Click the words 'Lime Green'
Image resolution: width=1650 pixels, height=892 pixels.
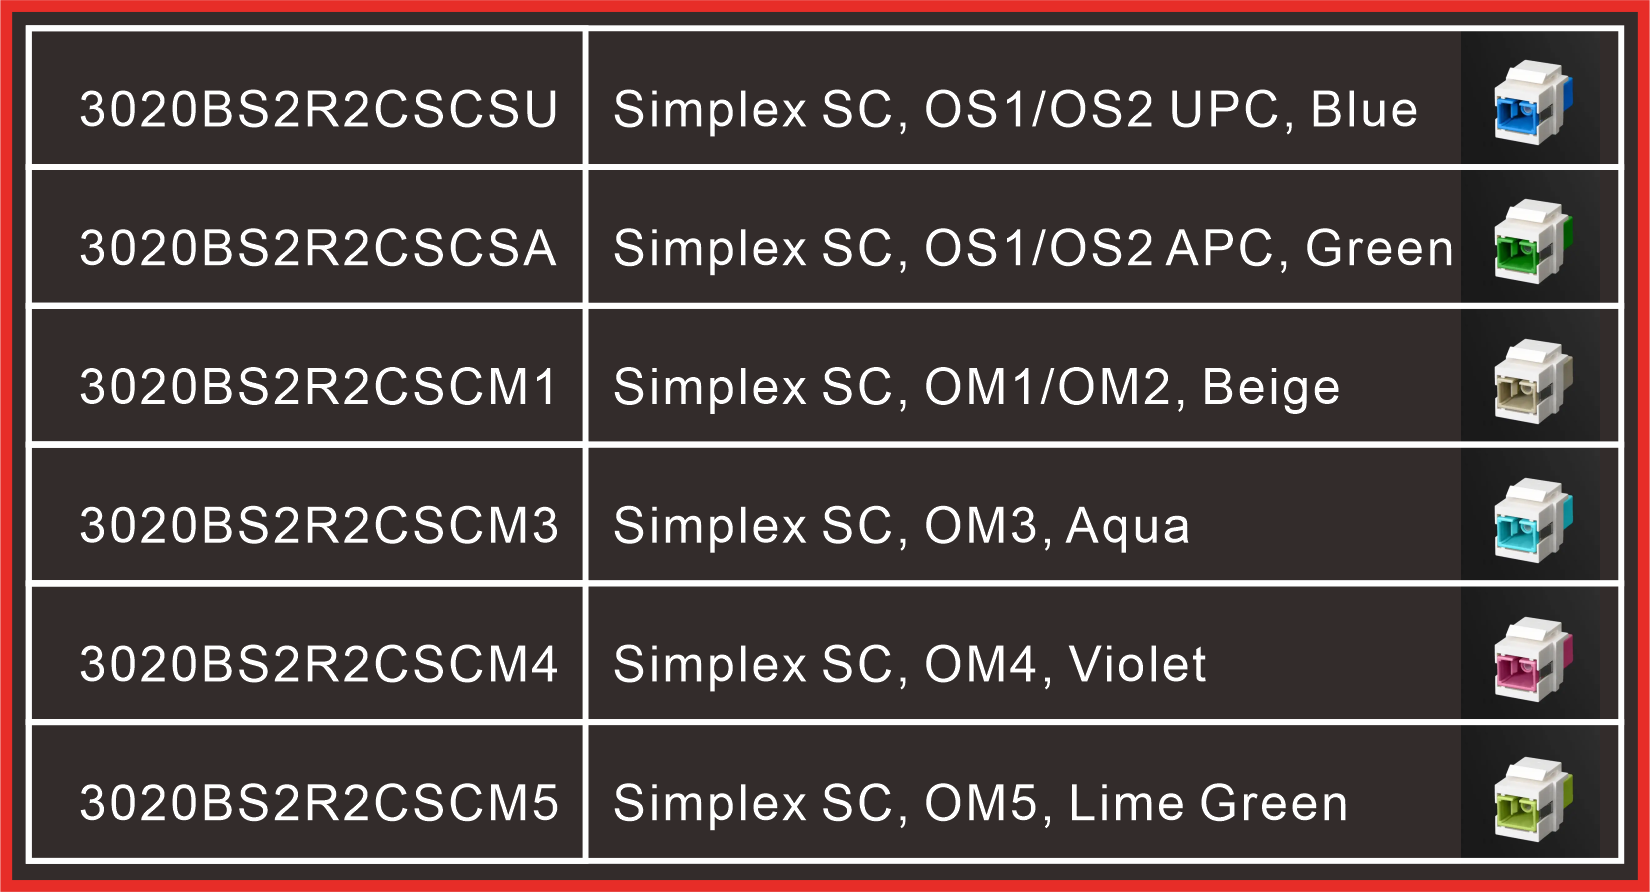pos(1208,804)
